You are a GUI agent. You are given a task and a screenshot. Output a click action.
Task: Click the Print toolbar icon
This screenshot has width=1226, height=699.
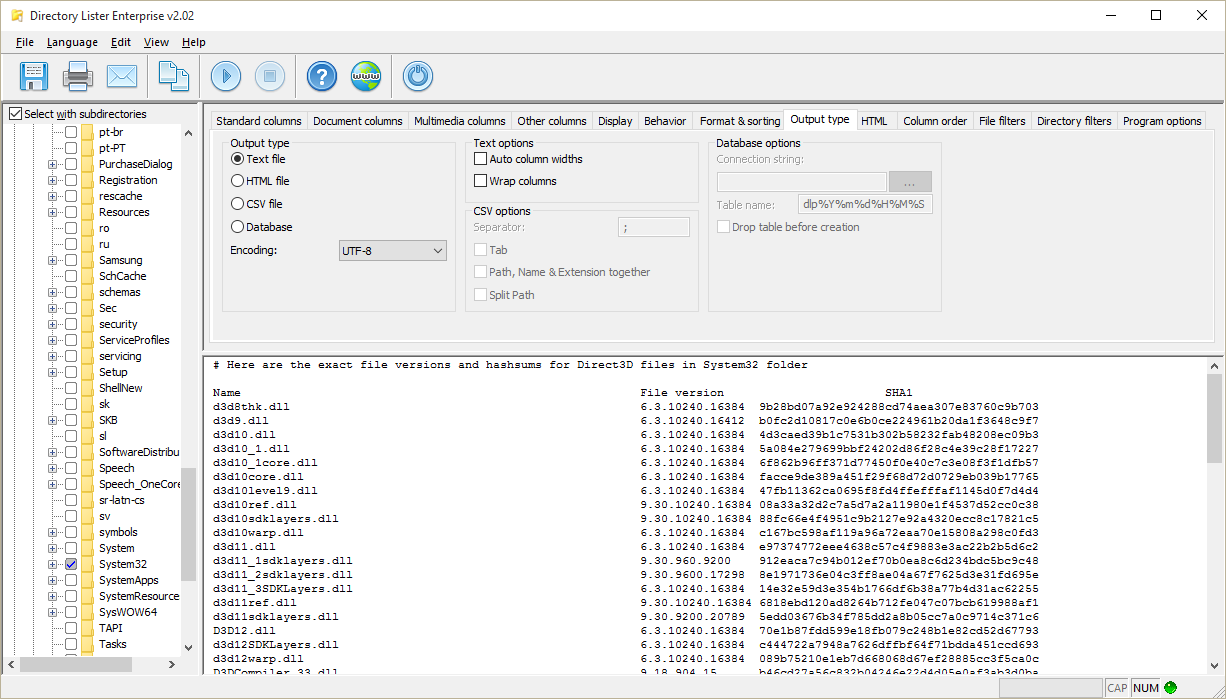(x=78, y=76)
